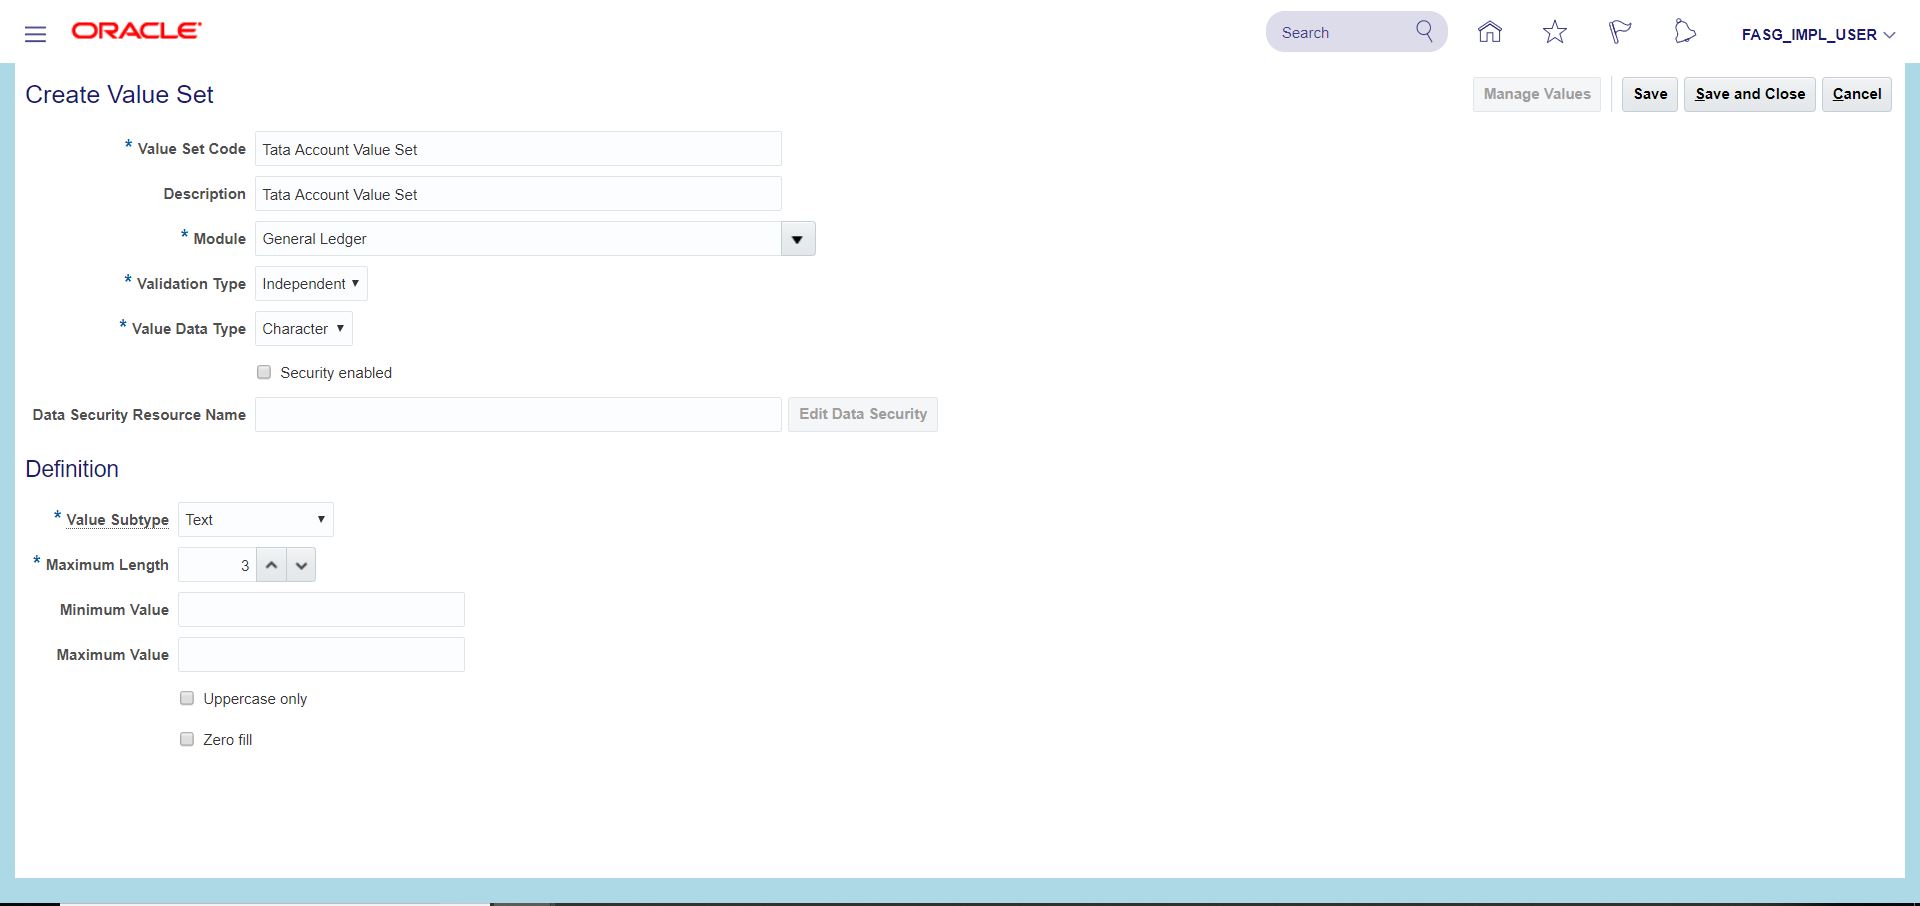1920x906 pixels.
Task: Enable the Security enabled checkbox
Action: click(264, 372)
